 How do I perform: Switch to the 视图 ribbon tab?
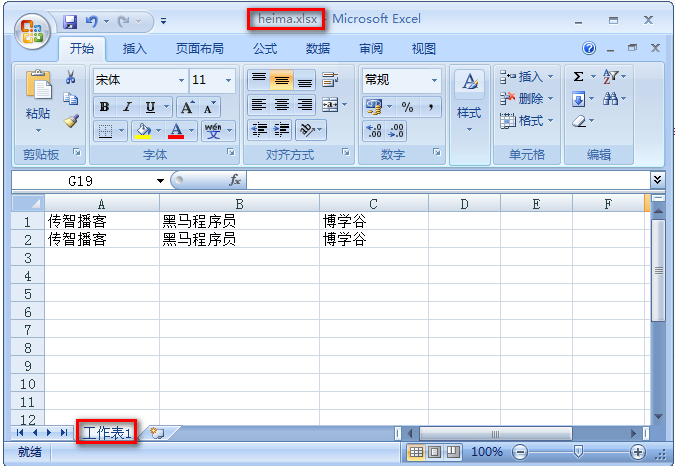point(424,49)
